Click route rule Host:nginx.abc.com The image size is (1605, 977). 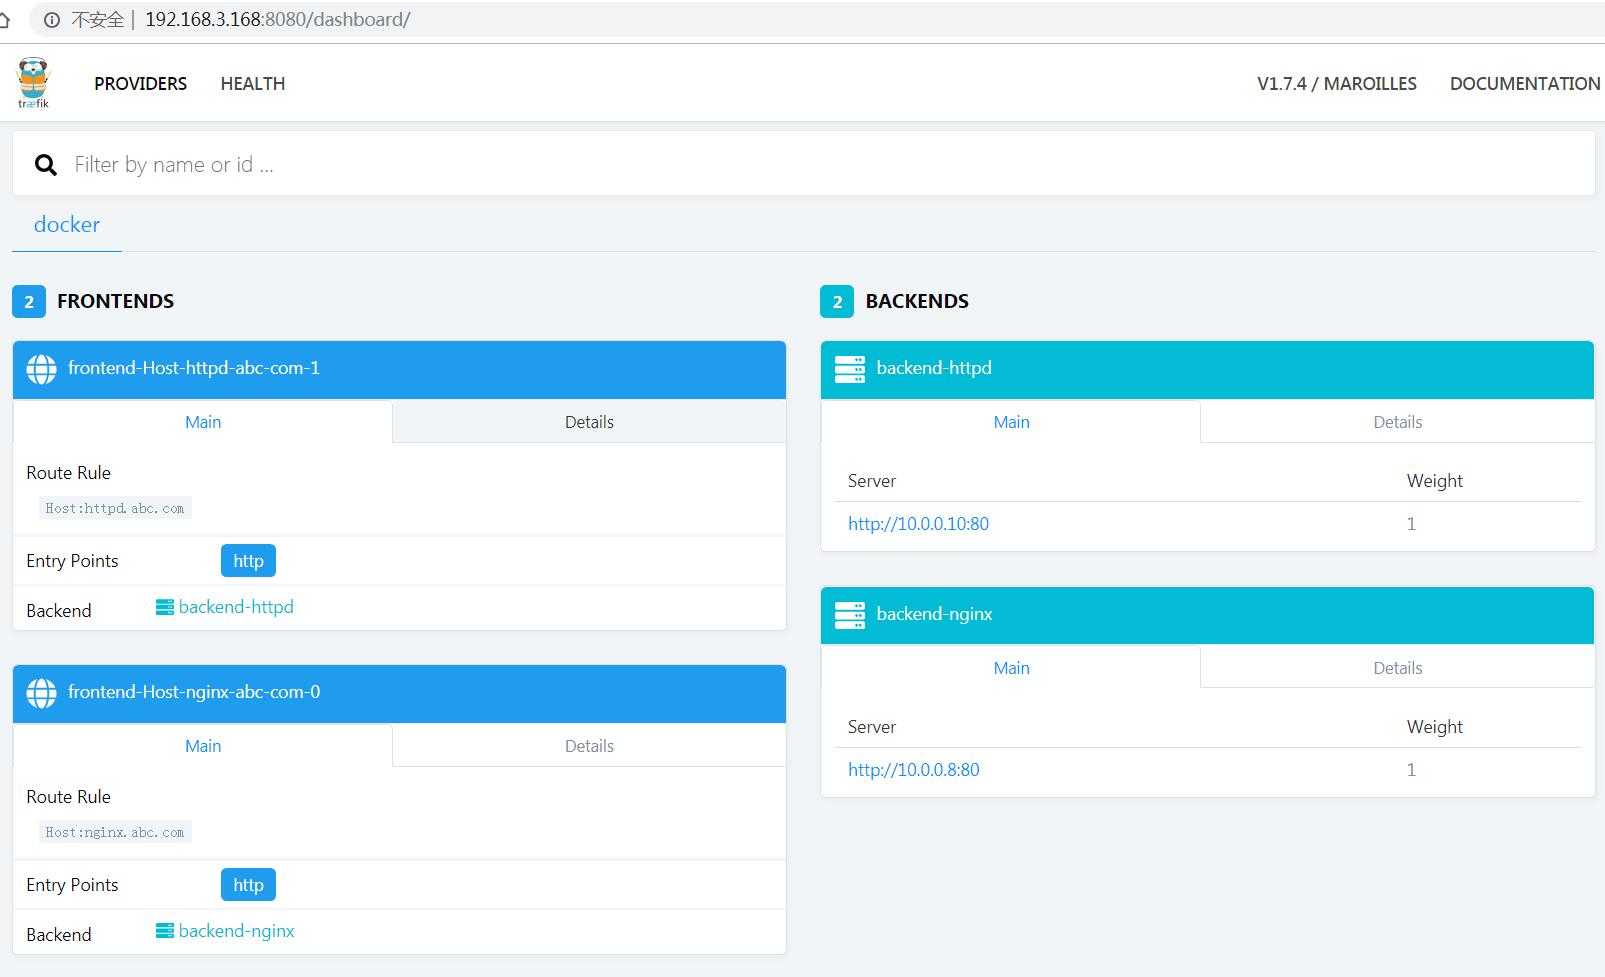click(x=115, y=833)
